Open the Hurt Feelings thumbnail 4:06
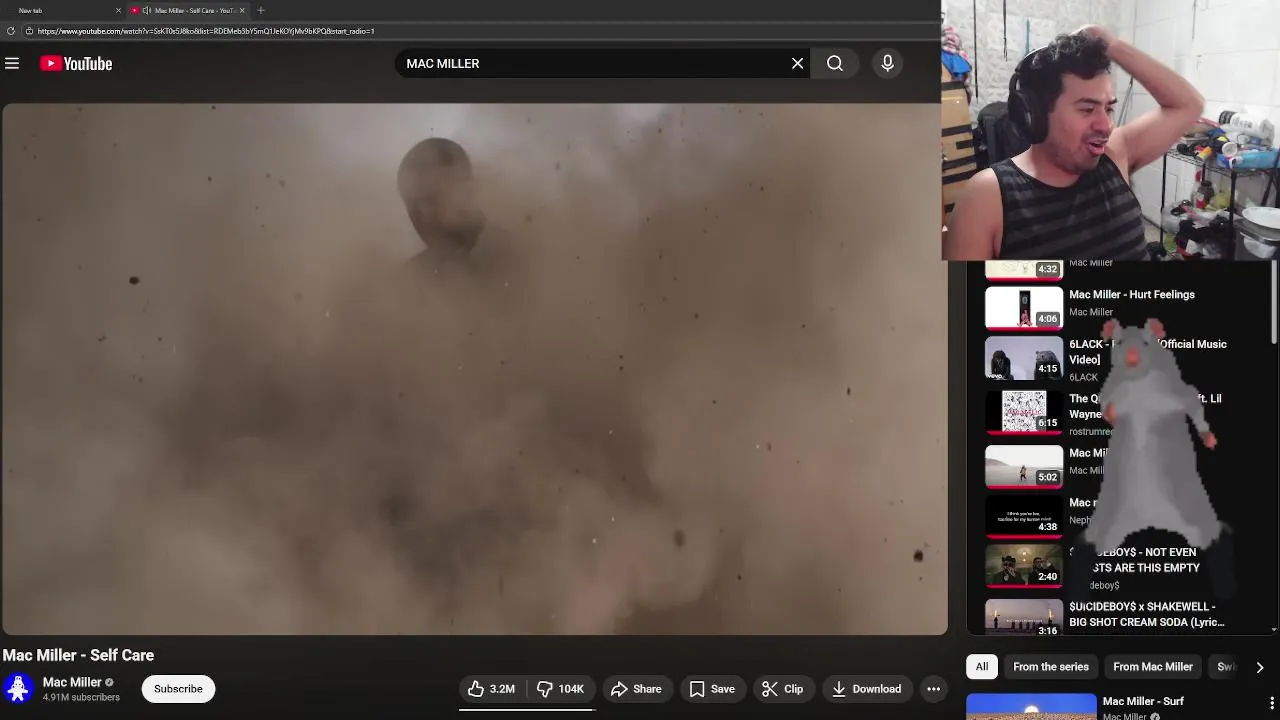The width and height of the screenshot is (1280, 720). pyautogui.click(x=1024, y=308)
